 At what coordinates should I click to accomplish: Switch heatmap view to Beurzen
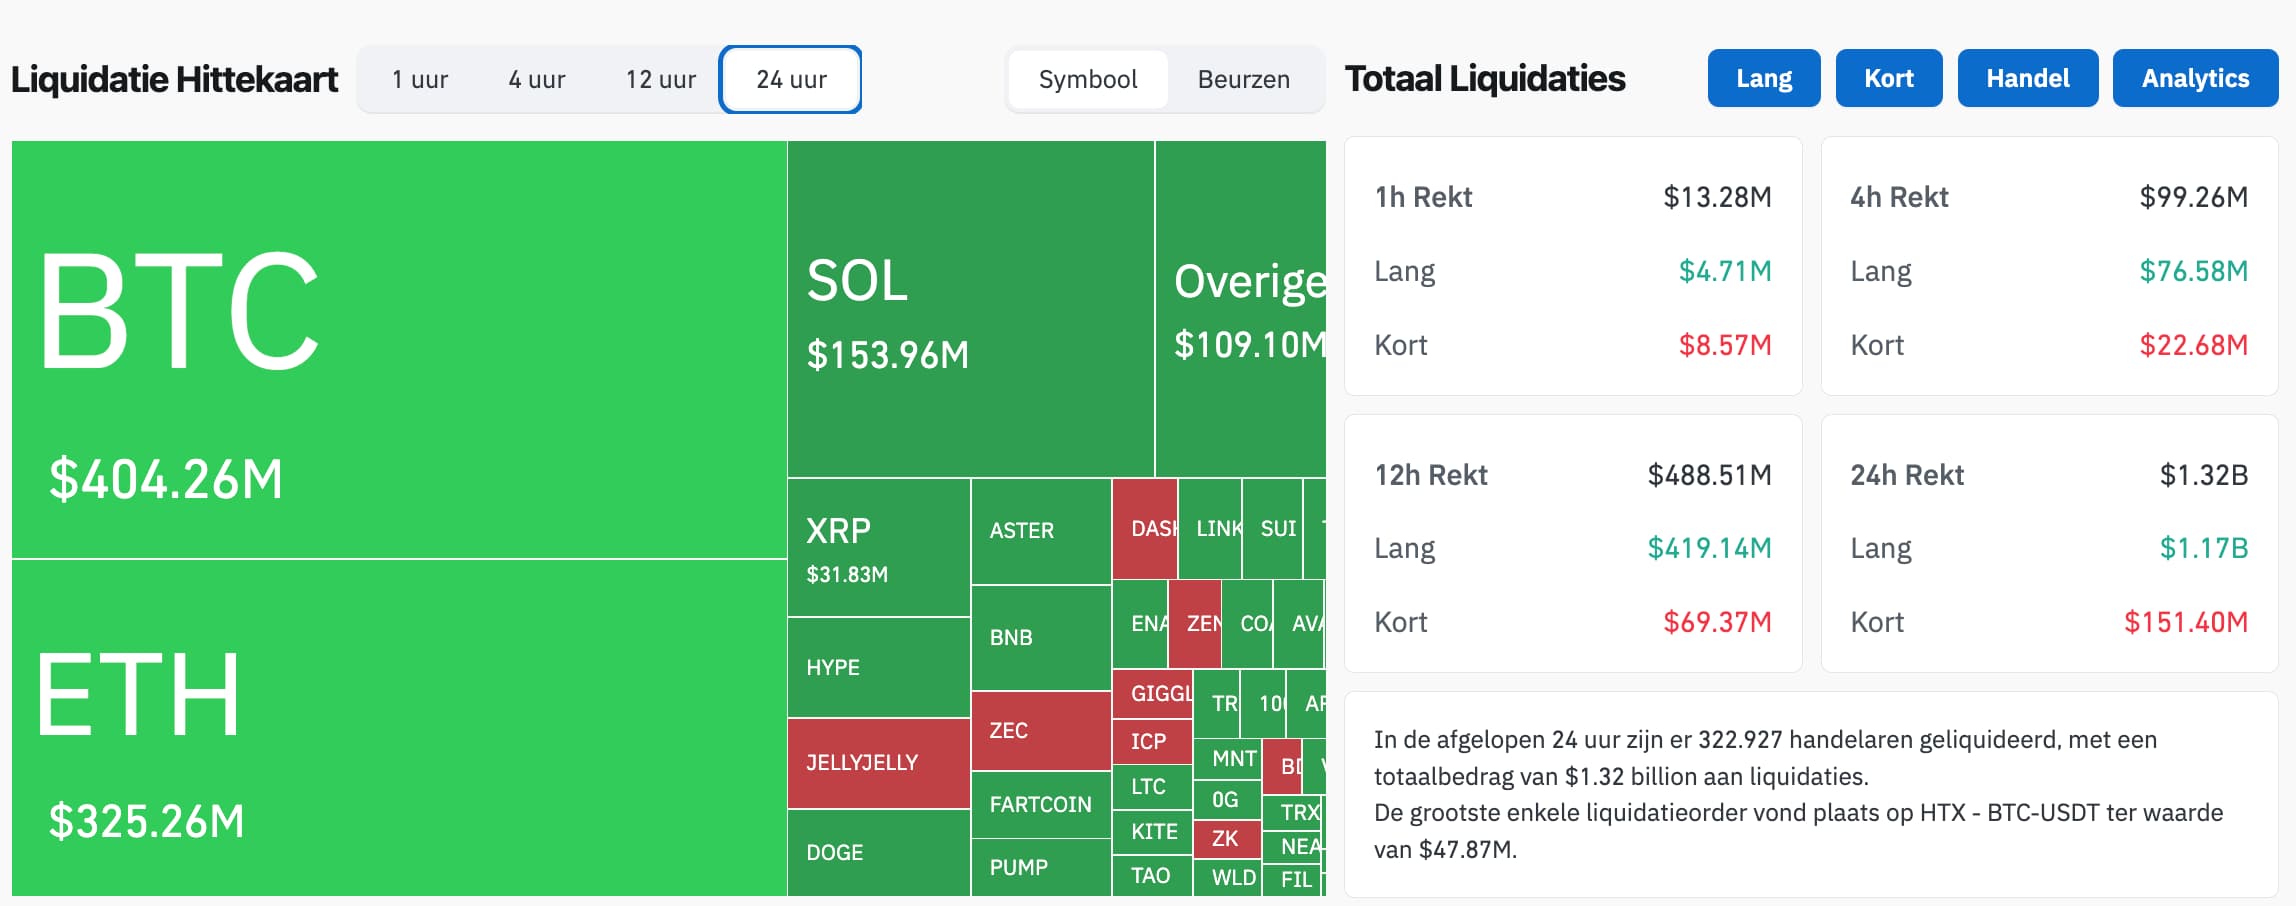pos(1243,79)
